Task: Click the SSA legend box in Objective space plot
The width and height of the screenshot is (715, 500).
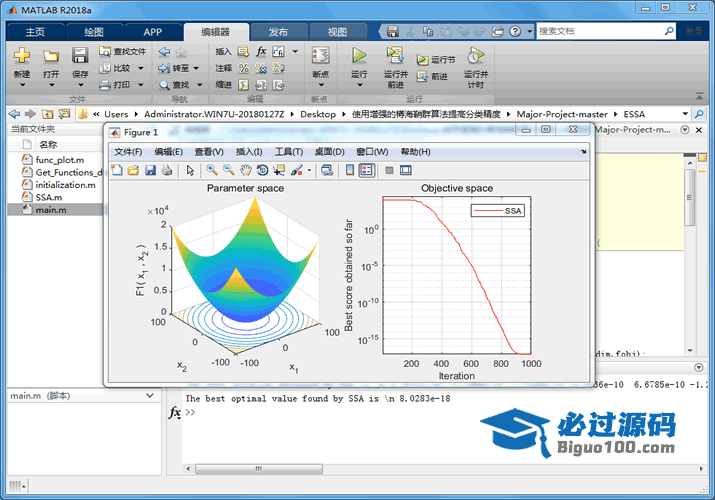Action: [x=497, y=211]
